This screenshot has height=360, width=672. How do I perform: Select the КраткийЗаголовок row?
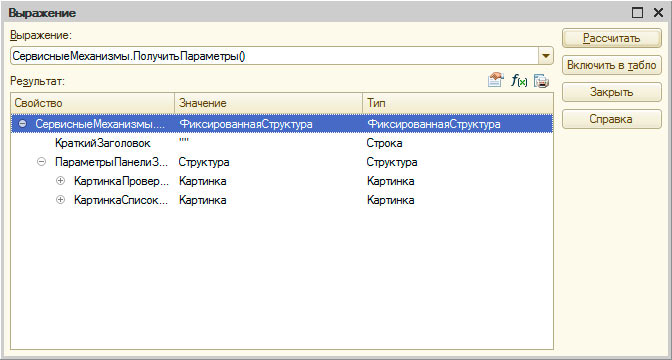[x=282, y=143]
